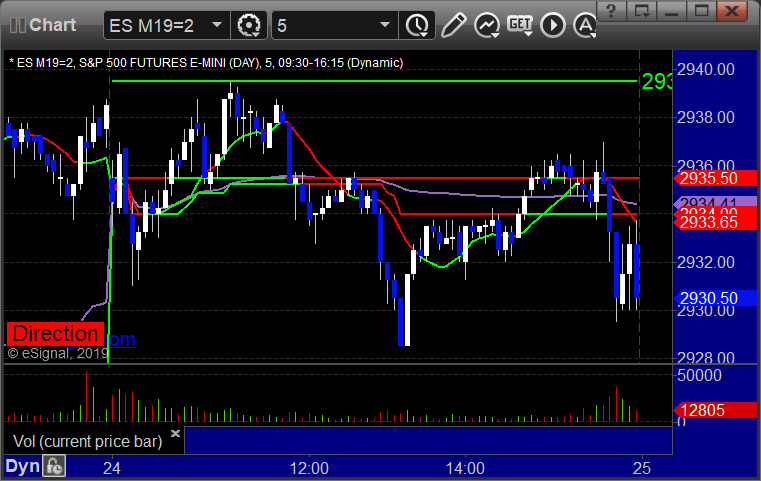The image size is (761, 481).
Task: Open the studies line-chart icon menu
Action: point(487,25)
